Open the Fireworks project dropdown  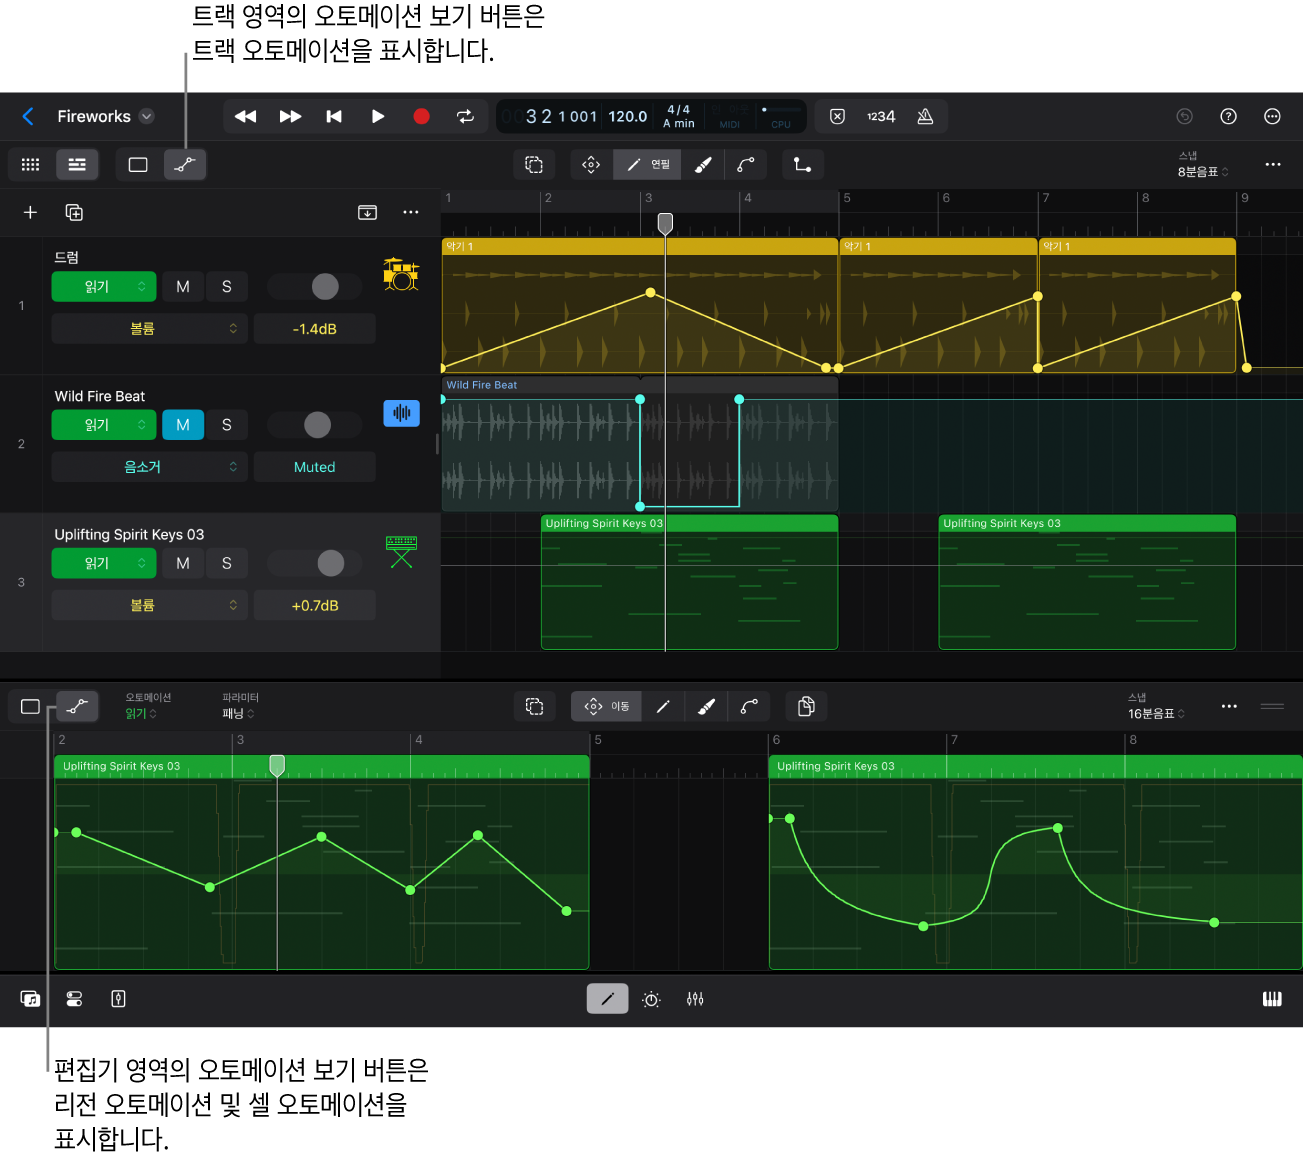pos(147,116)
